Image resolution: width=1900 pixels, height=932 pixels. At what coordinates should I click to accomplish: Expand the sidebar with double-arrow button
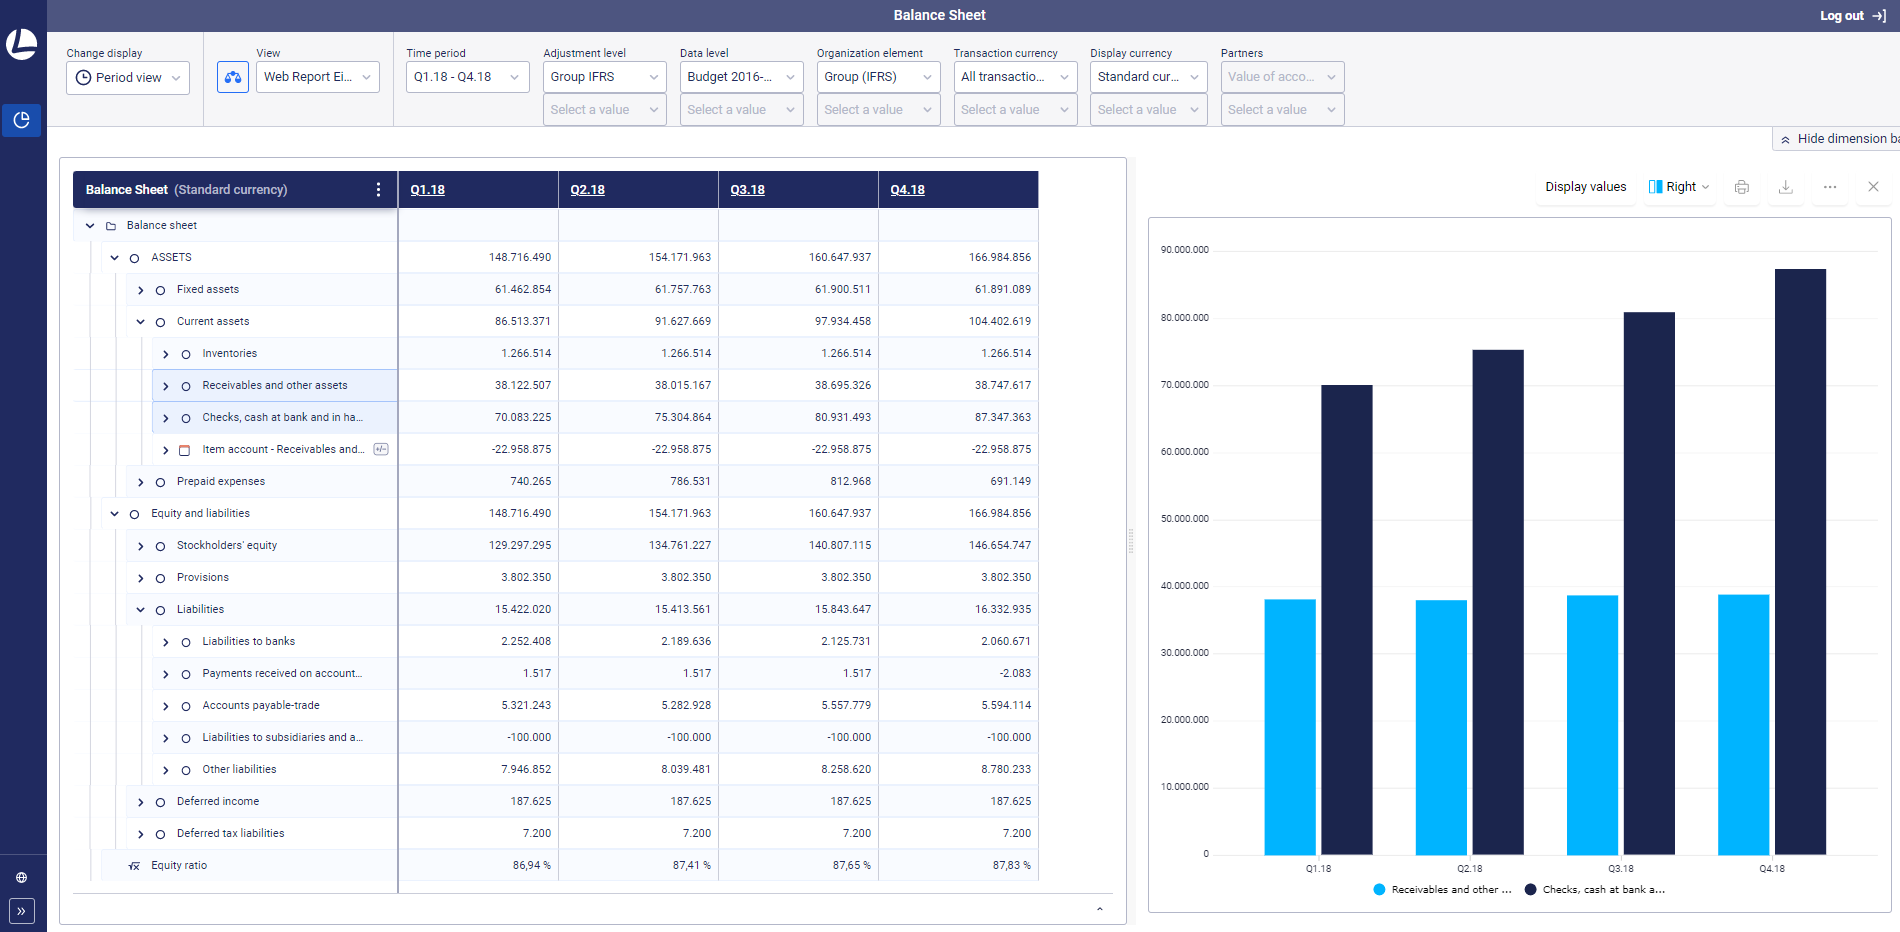point(21,911)
